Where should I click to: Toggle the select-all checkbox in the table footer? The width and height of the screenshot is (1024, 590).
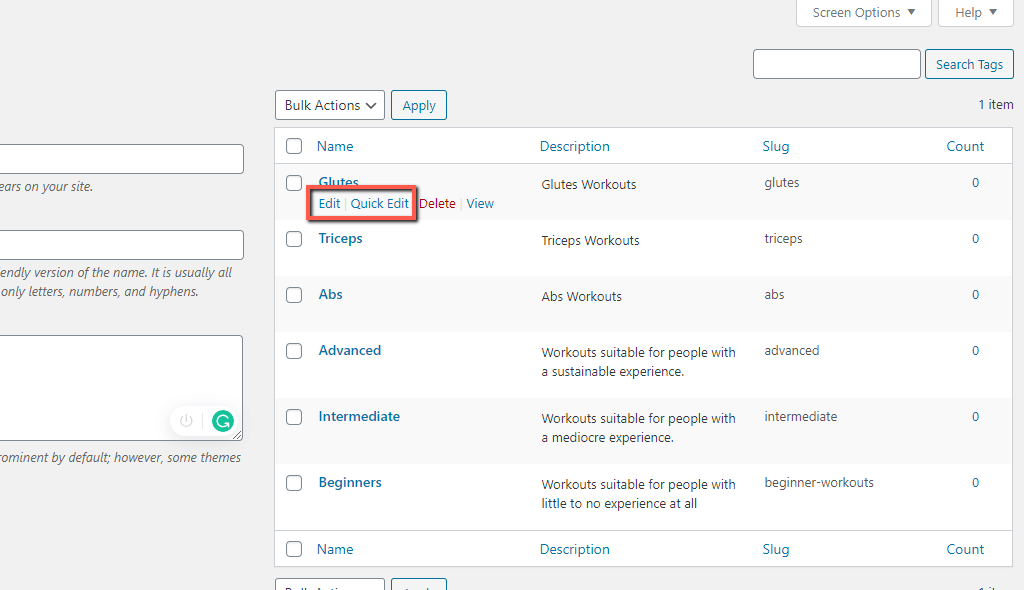click(294, 549)
